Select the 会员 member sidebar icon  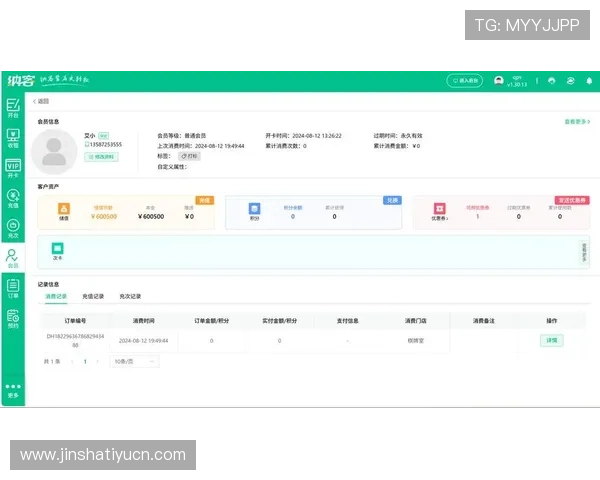[13, 258]
